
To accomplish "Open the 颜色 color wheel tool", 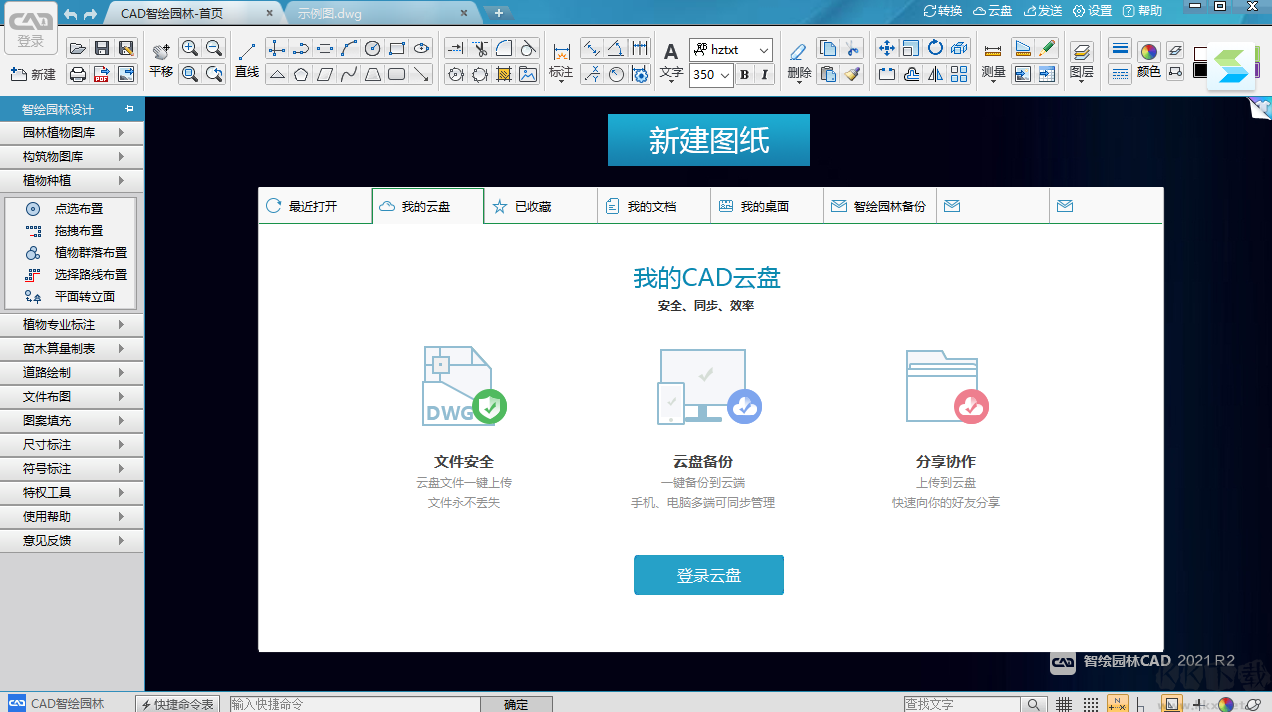I will click(1148, 50).
